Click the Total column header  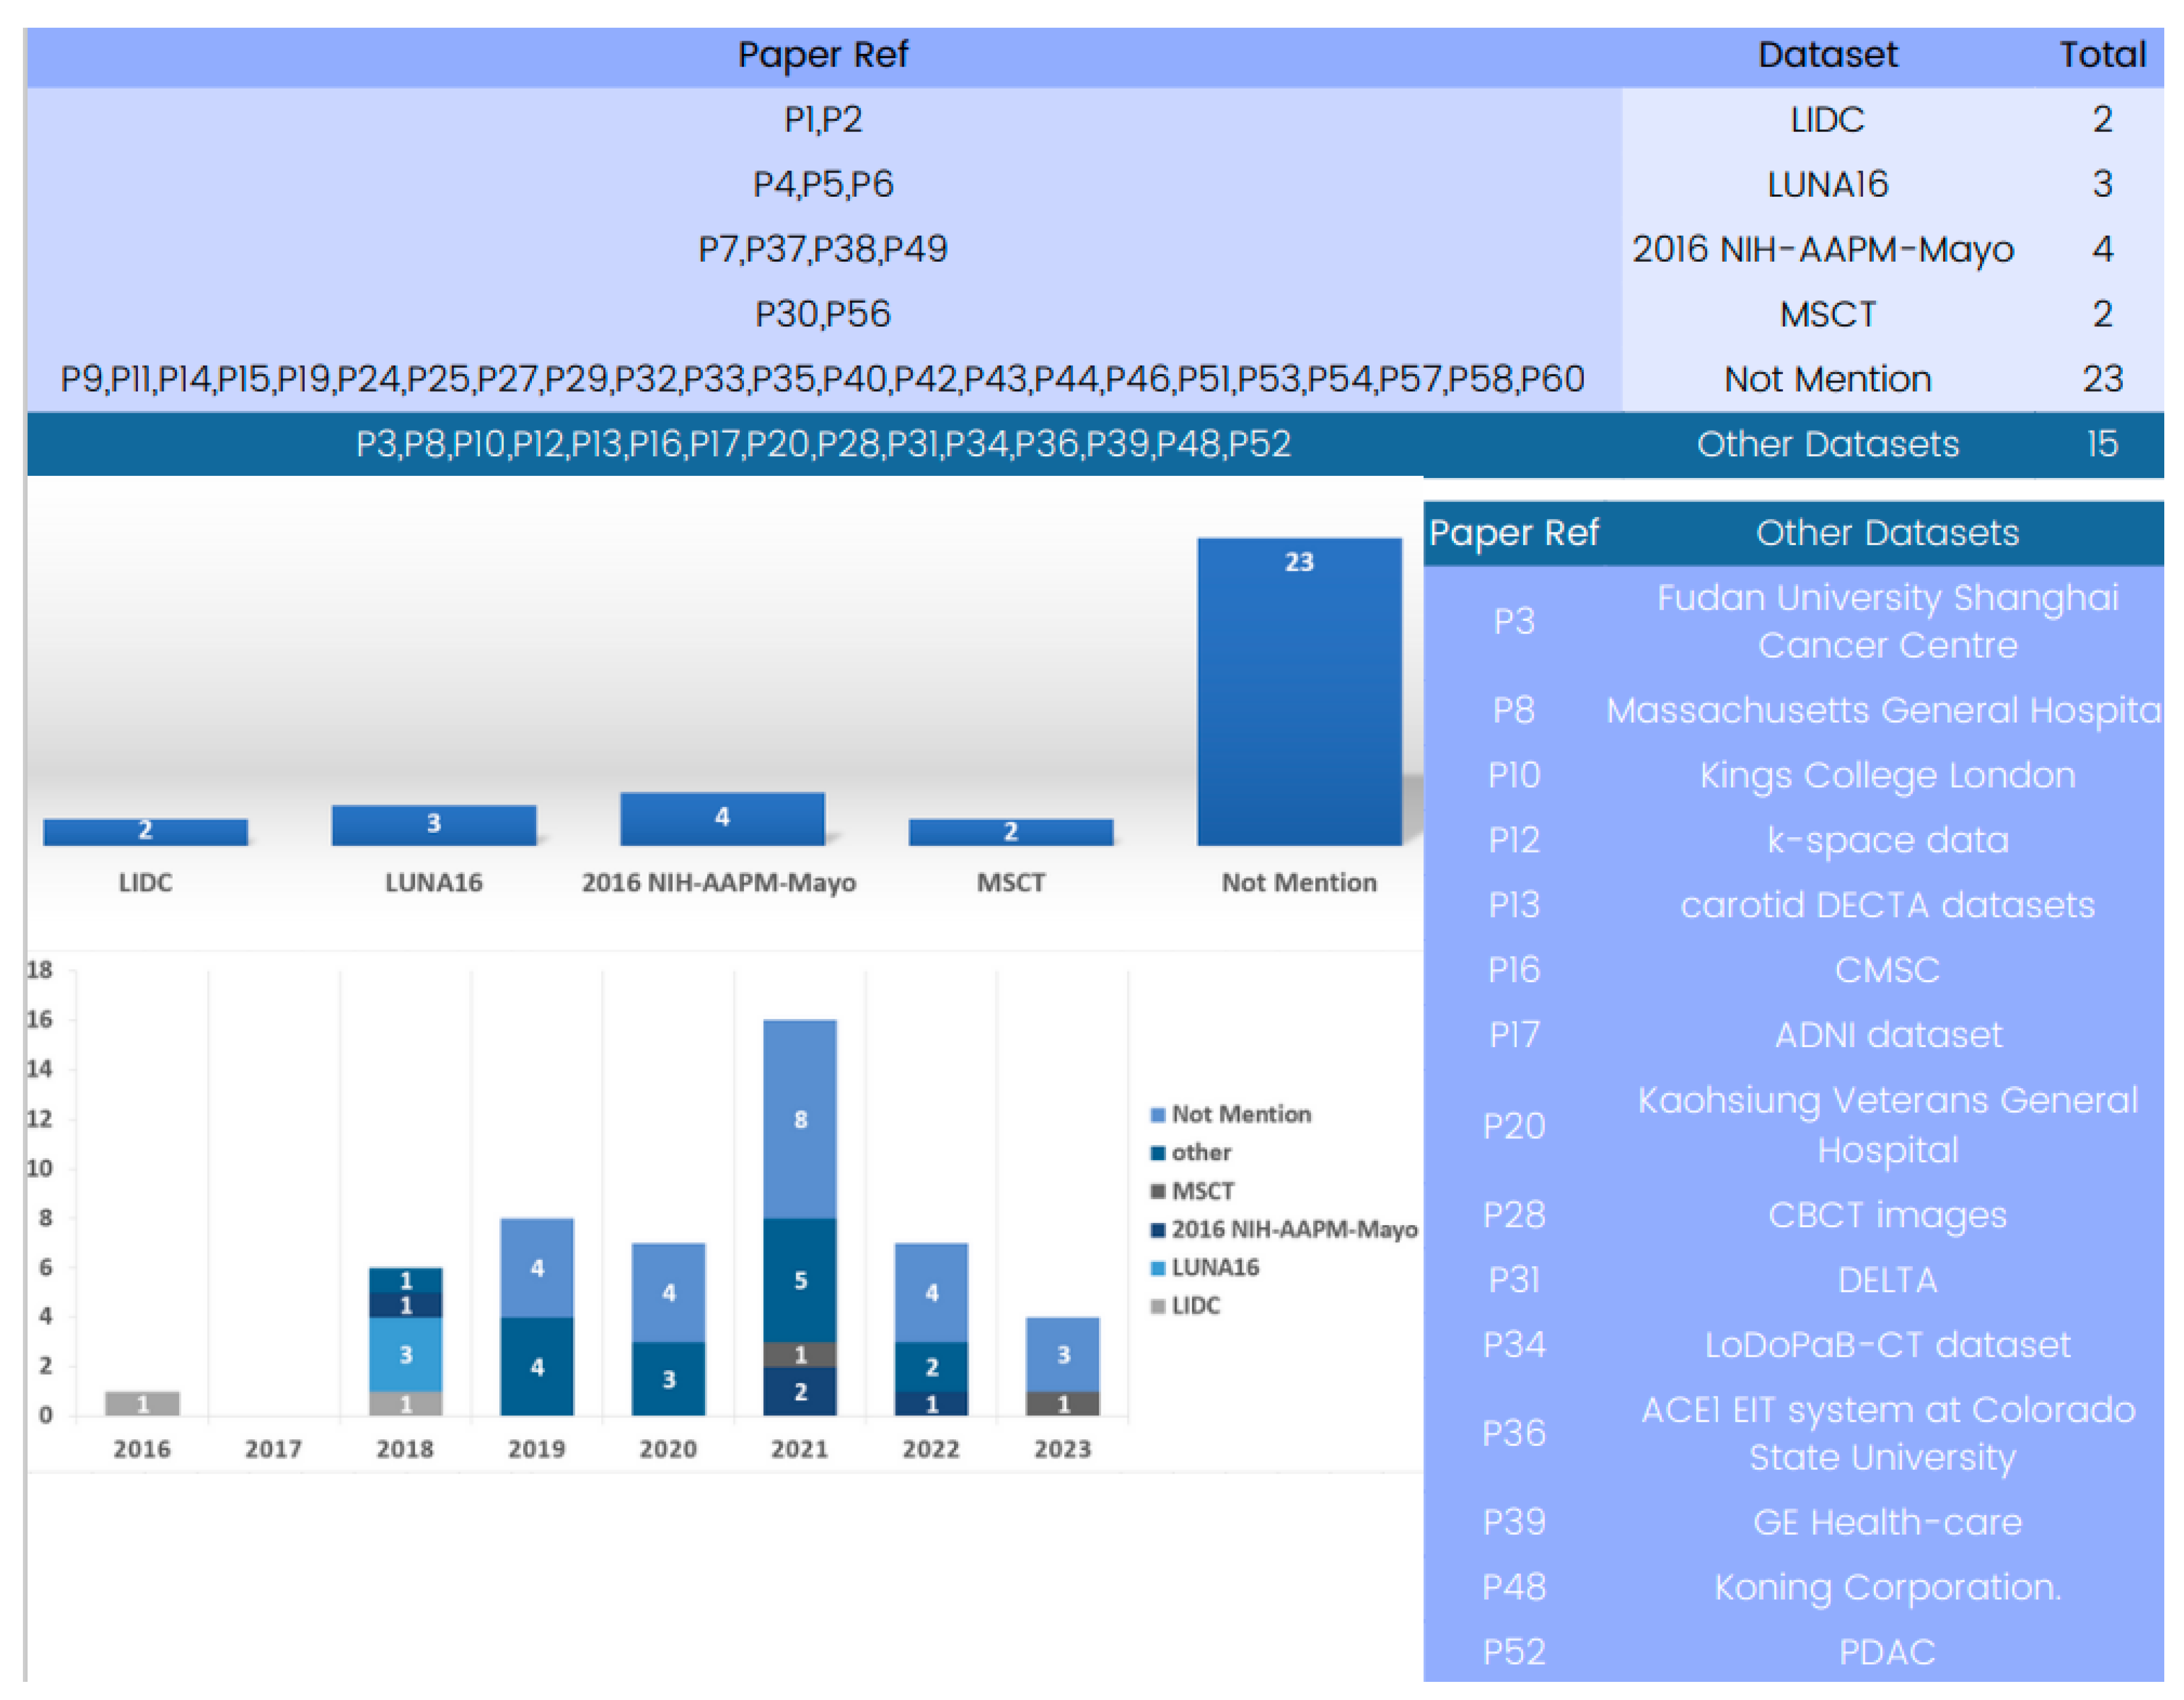tap(2102, 55)
